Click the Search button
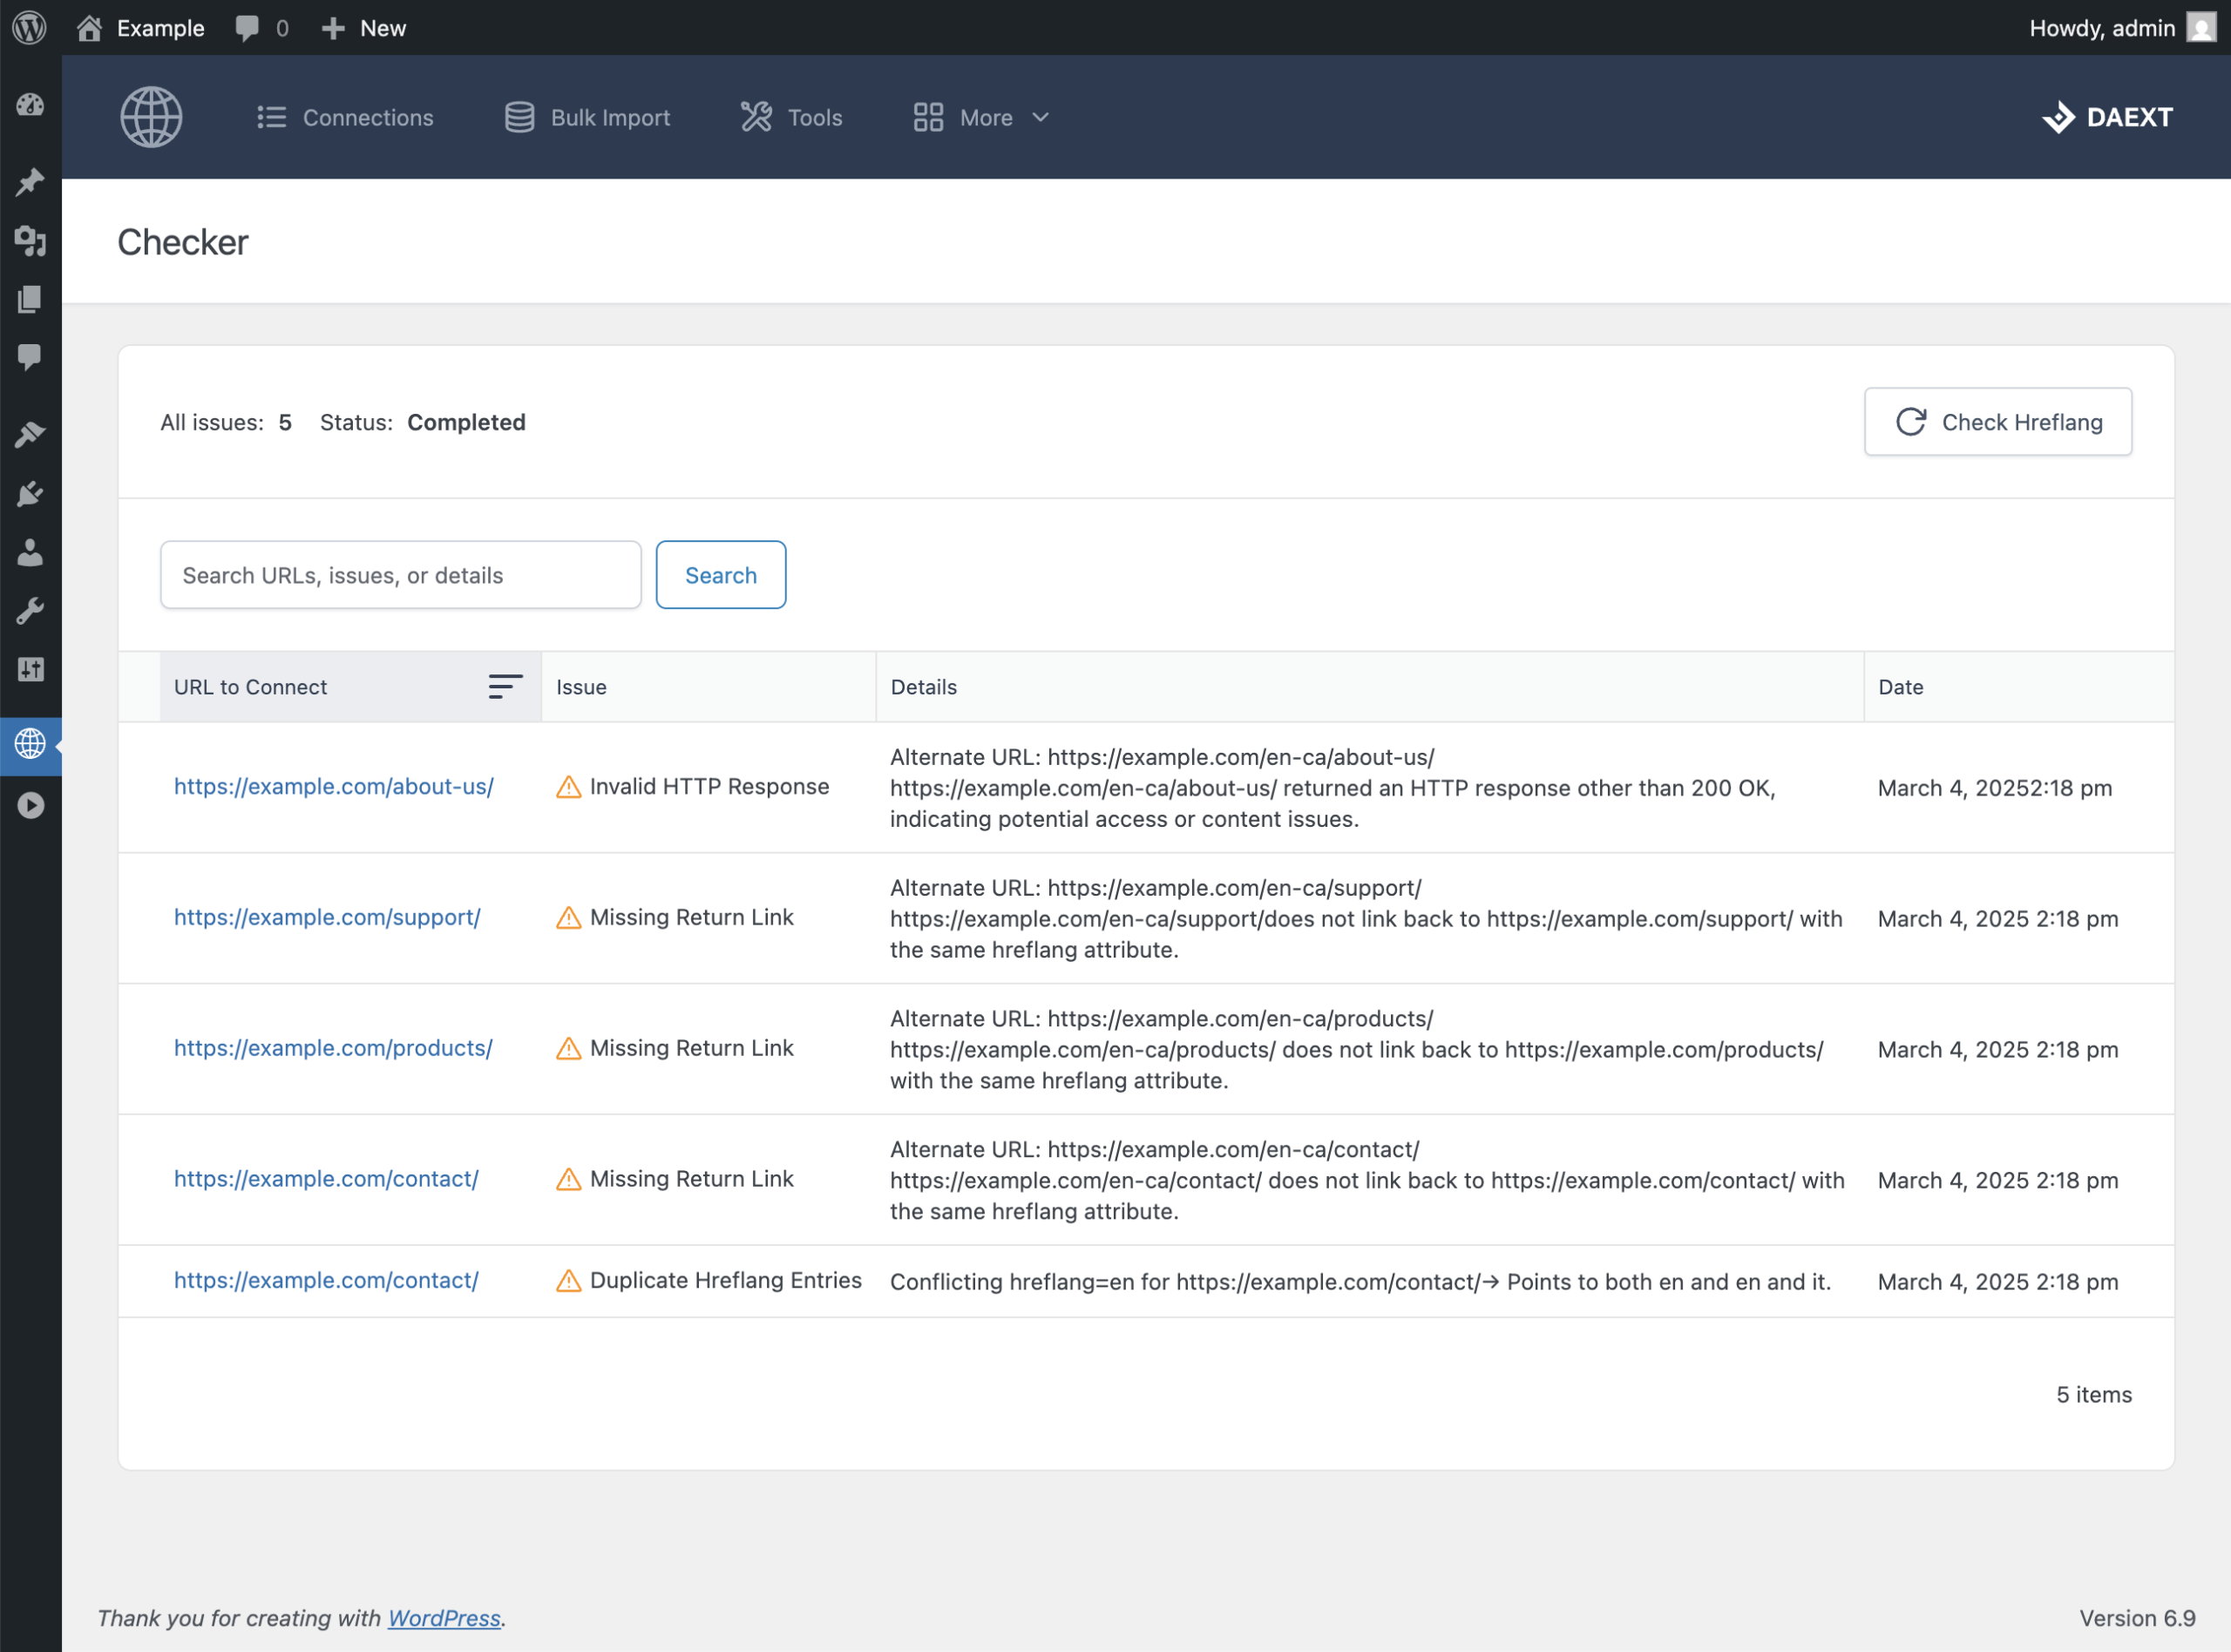This screenshot has height=1652, width=2231. click(x=720, y=574)
